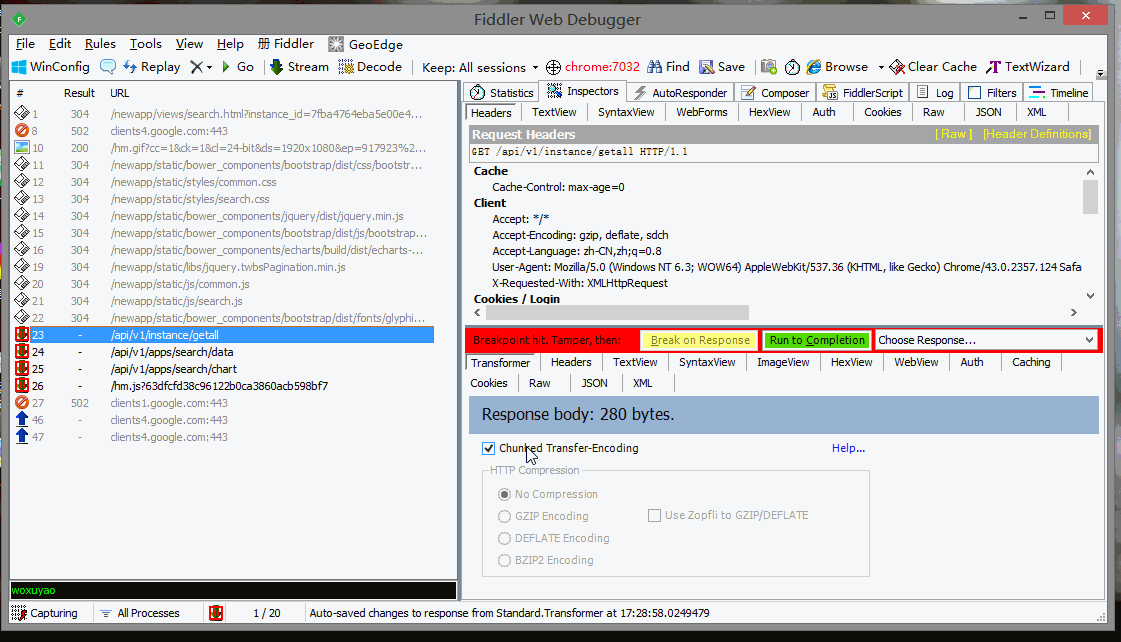The width and height of the screenshot is (1121, 642).
Task: Open WinConfig from the toolbar
Action: tap(51, 66)
